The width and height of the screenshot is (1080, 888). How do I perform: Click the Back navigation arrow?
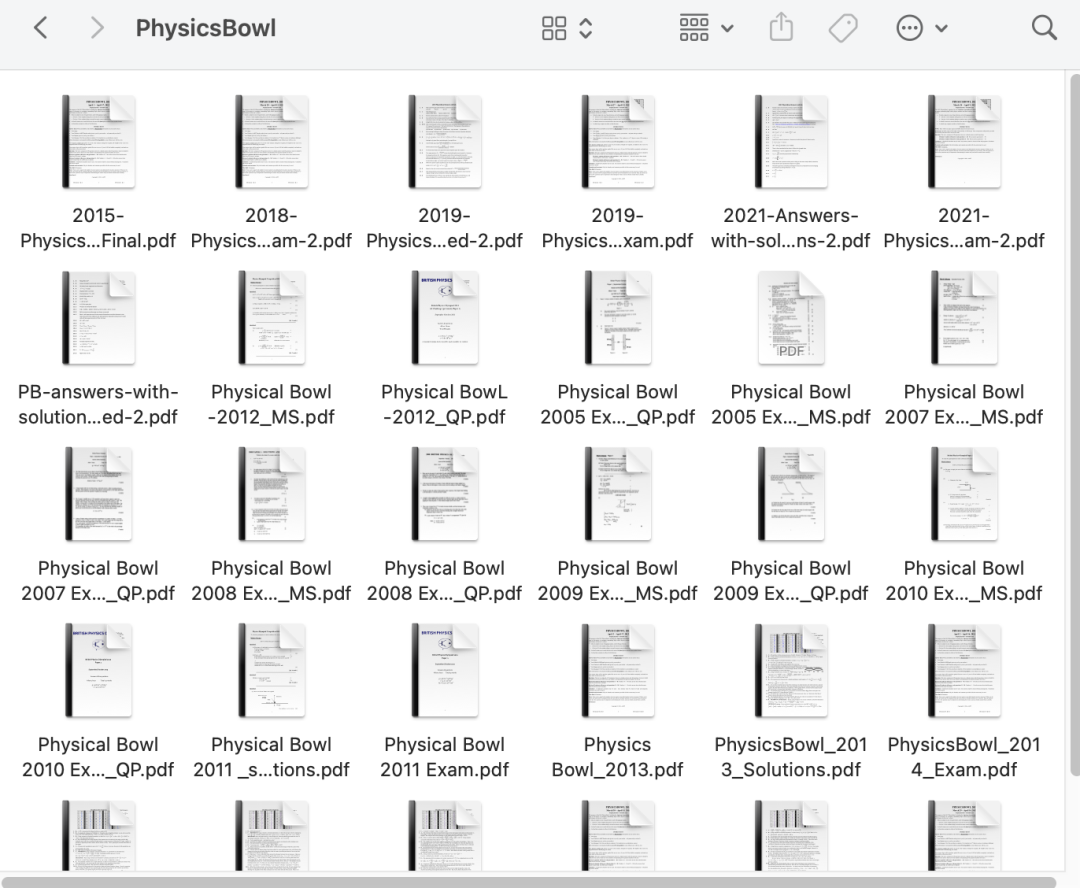(40, 28)
